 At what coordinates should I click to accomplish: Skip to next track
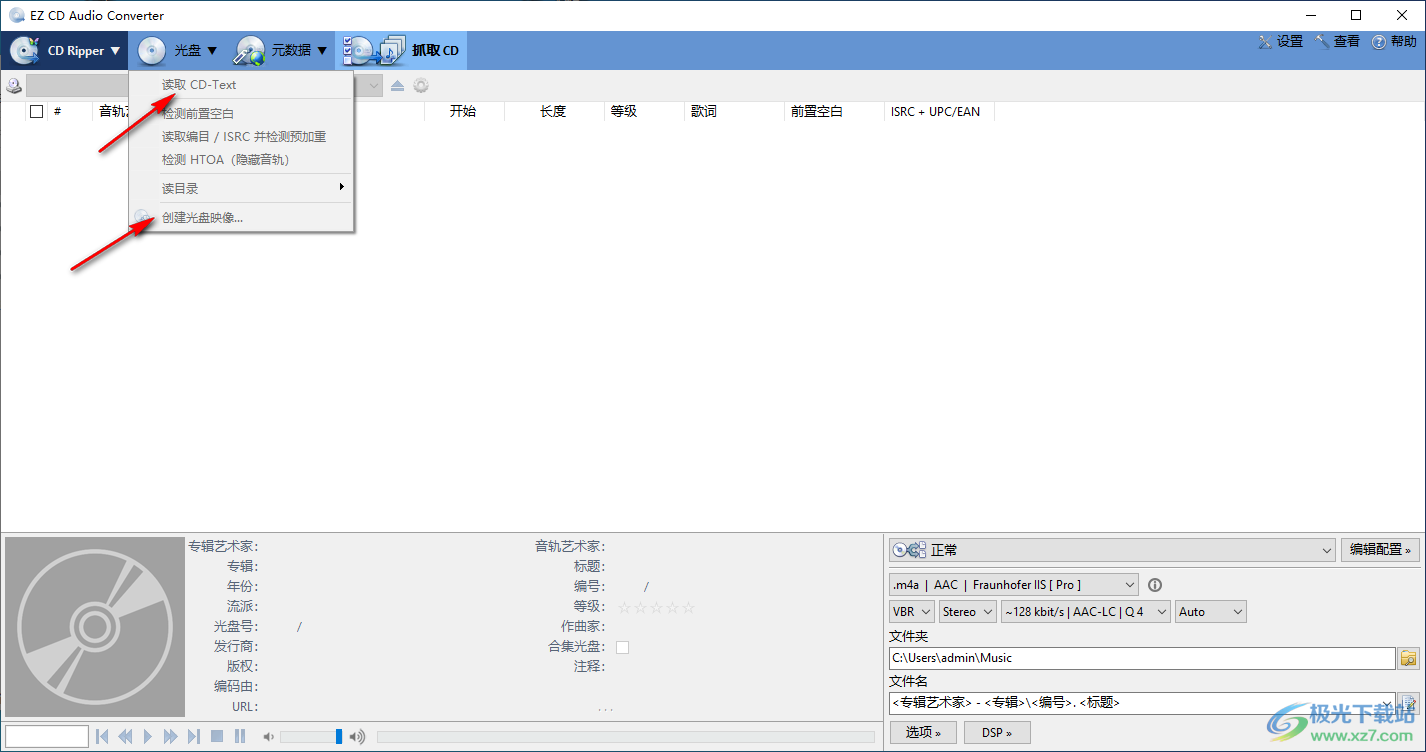(x=194, y=737)
